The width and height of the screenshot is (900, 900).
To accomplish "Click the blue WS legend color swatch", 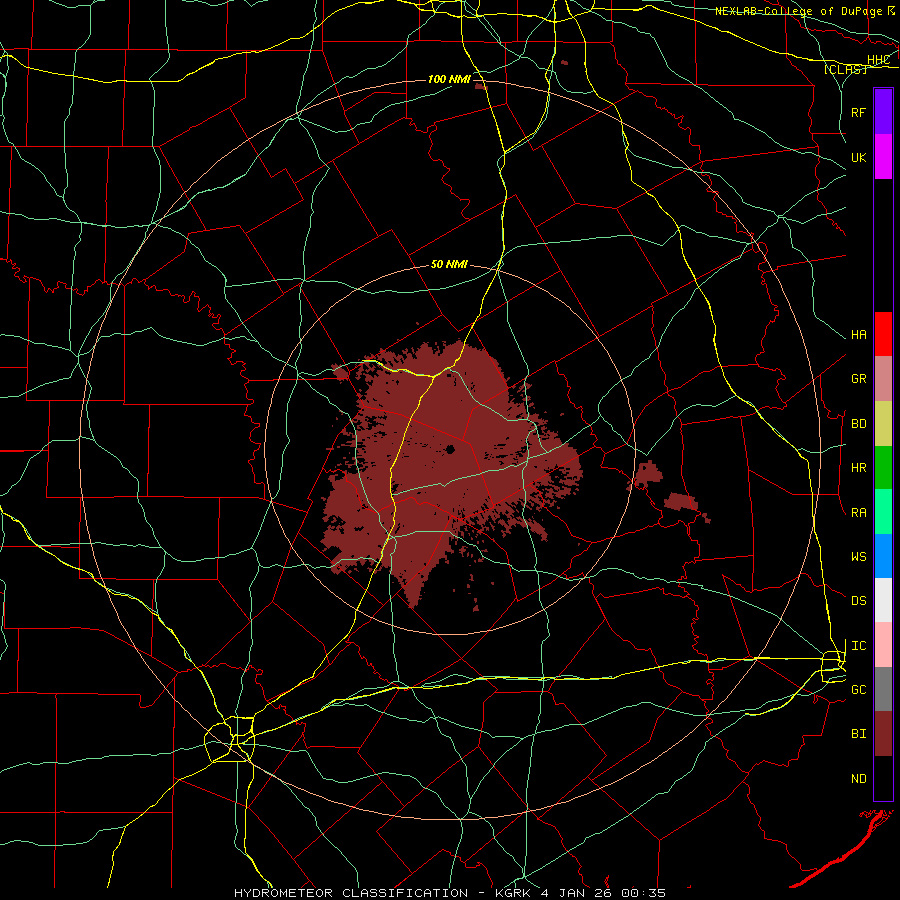I will tap(883, 556).
